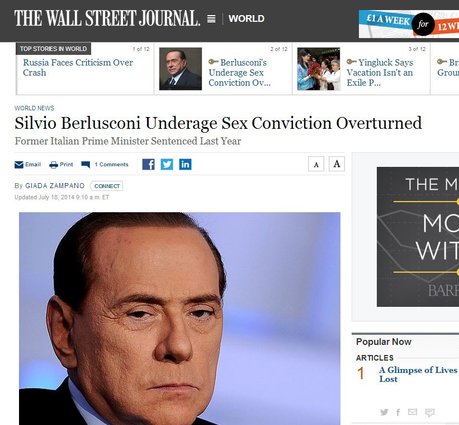Image resolution: width=459 pixels, height=425 pixels.
Task: Click the Print printer icon
Action: (53, 165)
